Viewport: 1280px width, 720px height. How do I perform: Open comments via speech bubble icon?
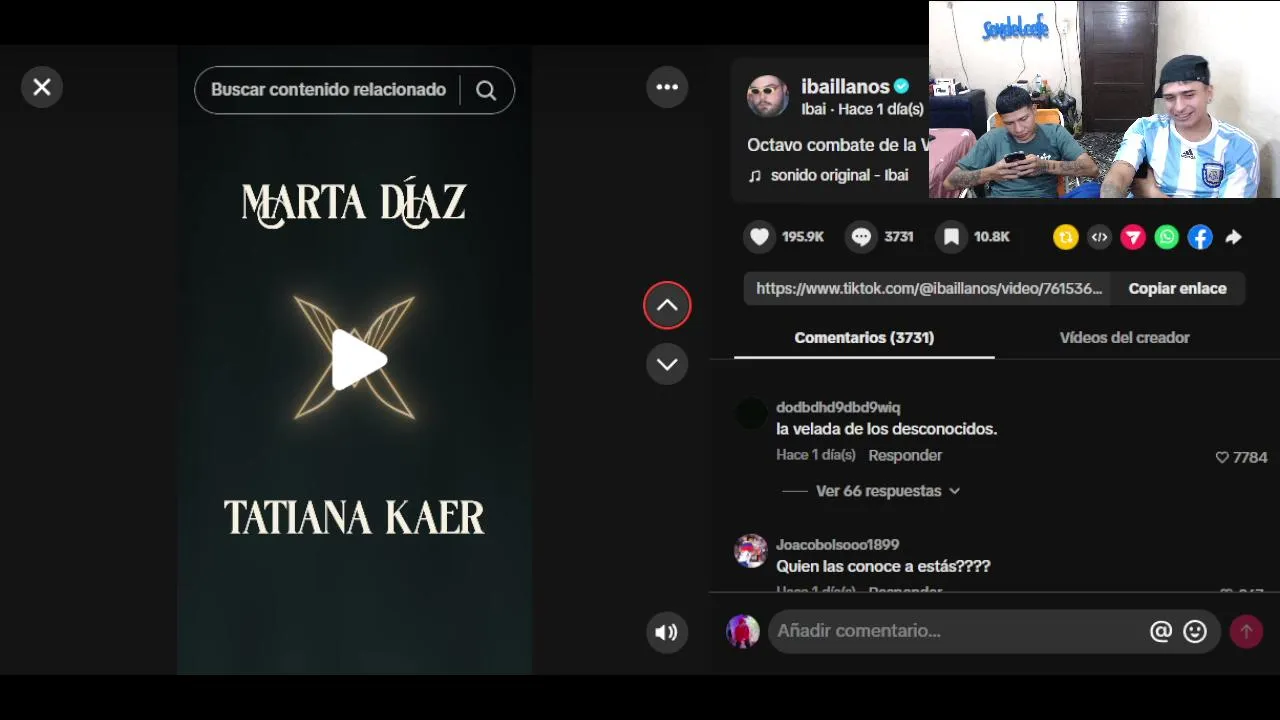pos(862,237)
